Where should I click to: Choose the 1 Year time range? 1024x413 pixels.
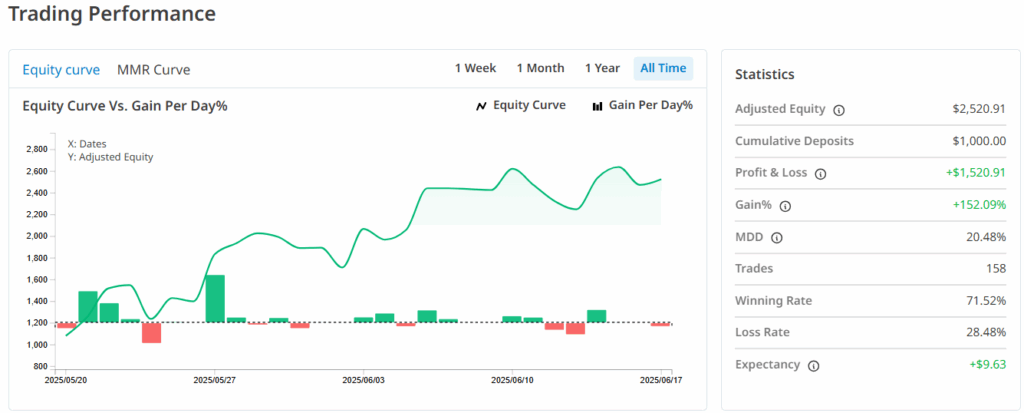click(x=602, y=68)
